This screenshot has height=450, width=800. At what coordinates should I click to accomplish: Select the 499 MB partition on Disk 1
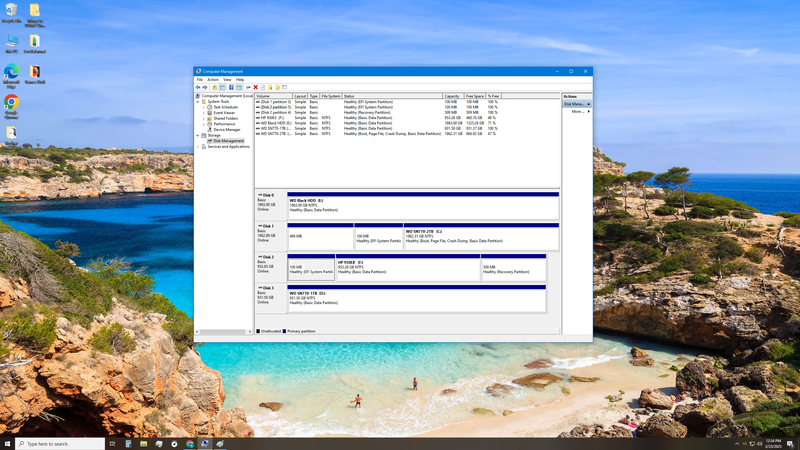(x=320, y=236)
